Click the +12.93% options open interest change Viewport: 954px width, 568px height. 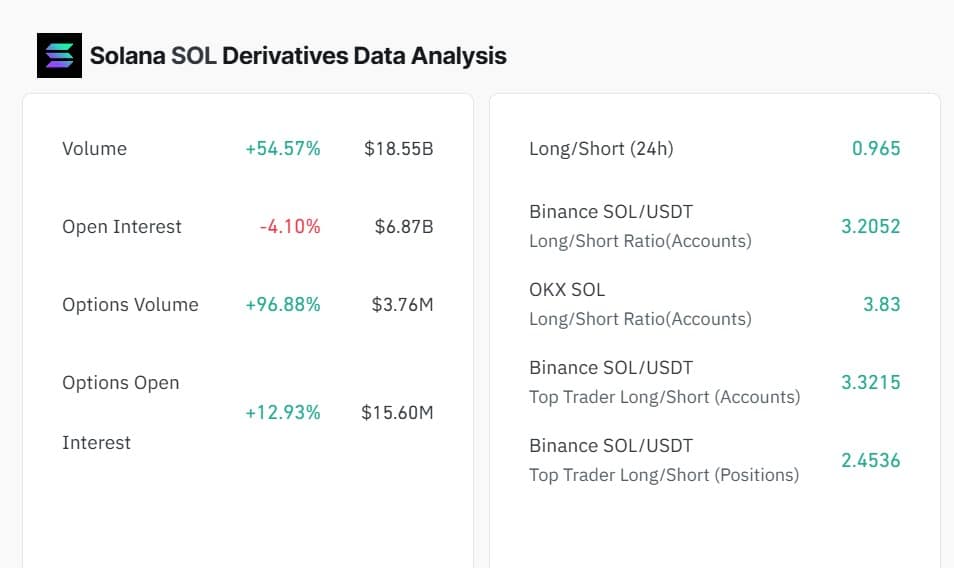pyautogui.click(x=283, y=412)
